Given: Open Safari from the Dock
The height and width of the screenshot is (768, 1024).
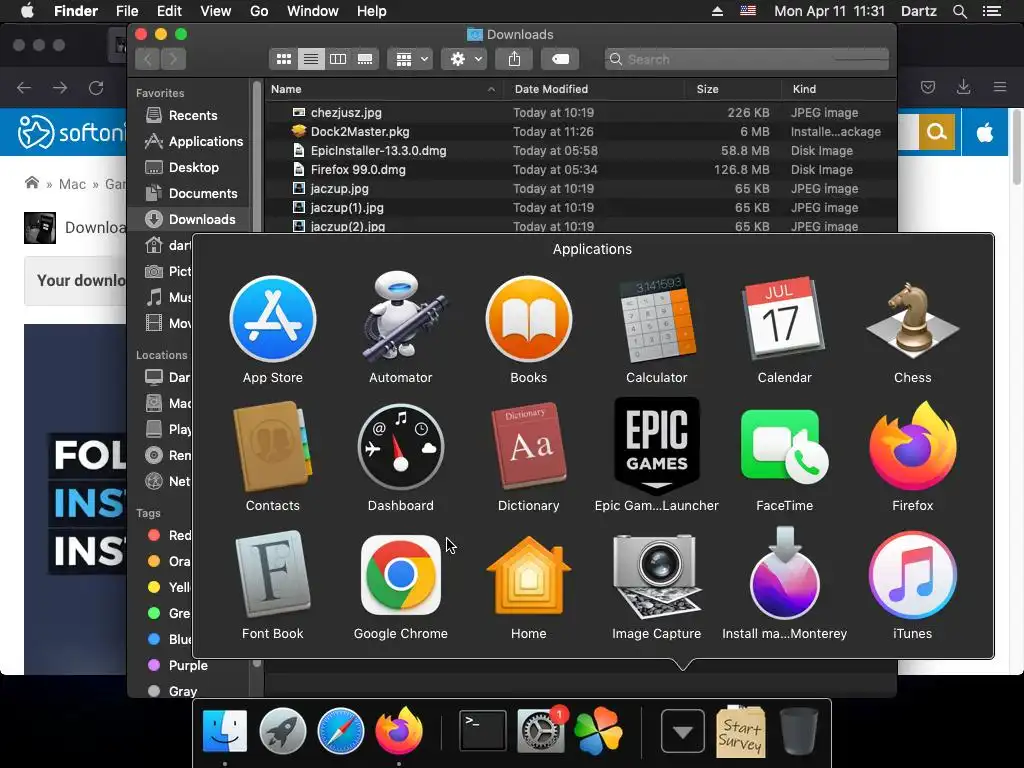Looking at the screenshot, I should tap(340, 731).
